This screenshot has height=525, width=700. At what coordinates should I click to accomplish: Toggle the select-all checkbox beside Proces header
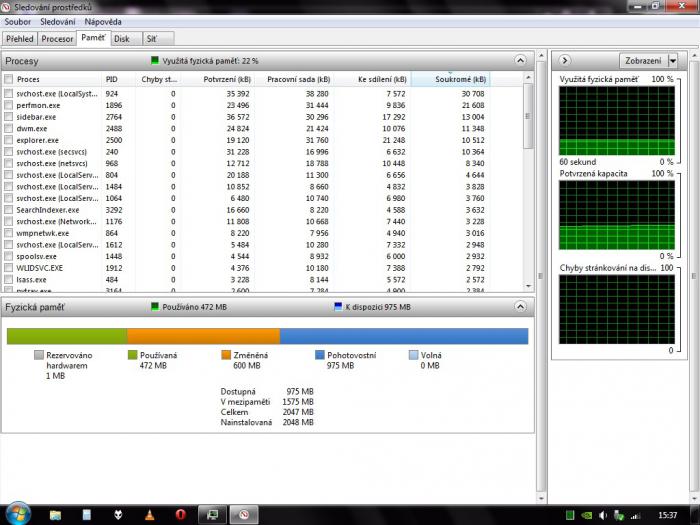click(x=9, y=79)
